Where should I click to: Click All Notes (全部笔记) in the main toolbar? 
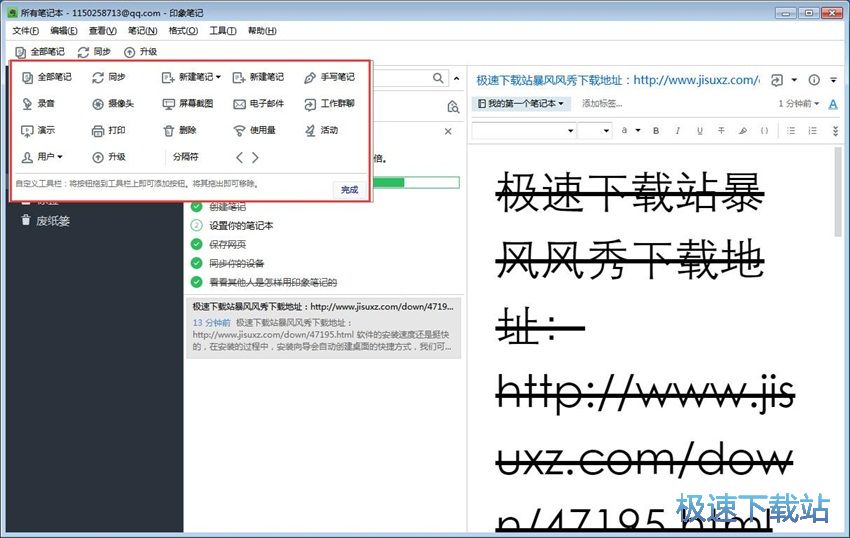[40, 52]
